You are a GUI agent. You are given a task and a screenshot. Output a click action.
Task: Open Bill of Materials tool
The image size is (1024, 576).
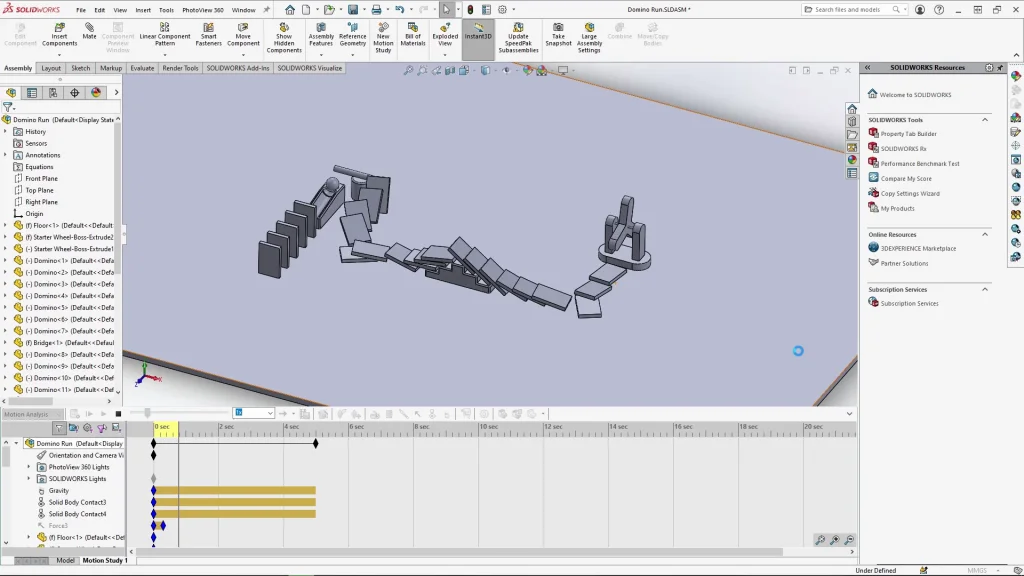(413, 34)
